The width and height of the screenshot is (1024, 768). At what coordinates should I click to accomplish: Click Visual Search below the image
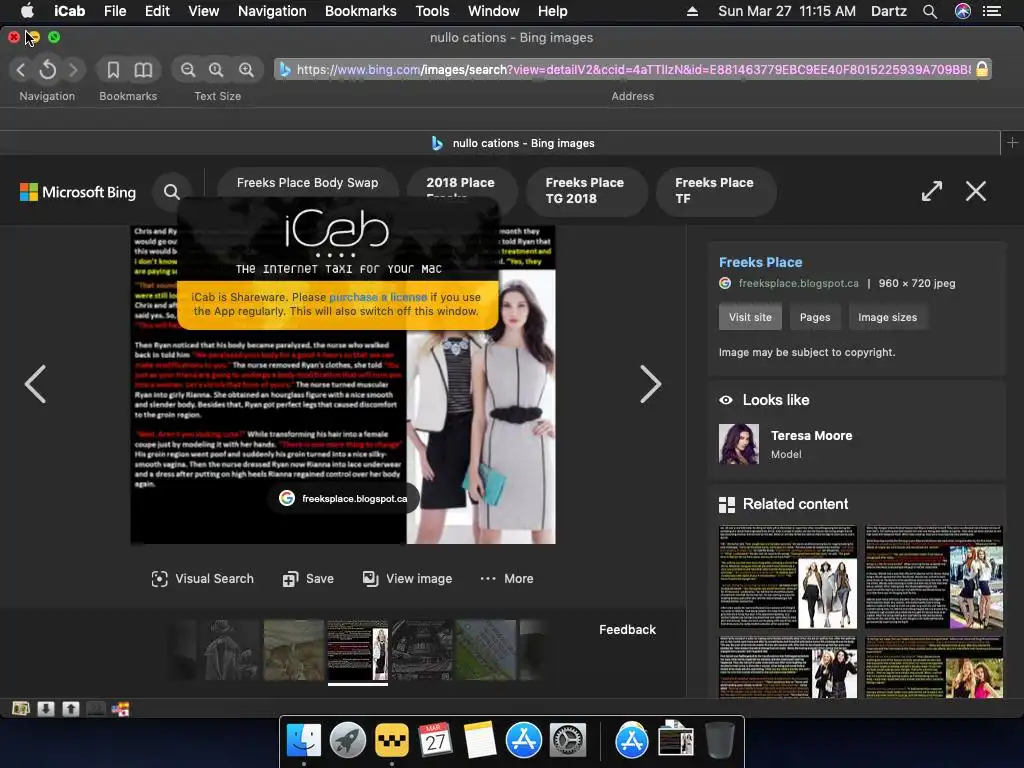point(202,579)
